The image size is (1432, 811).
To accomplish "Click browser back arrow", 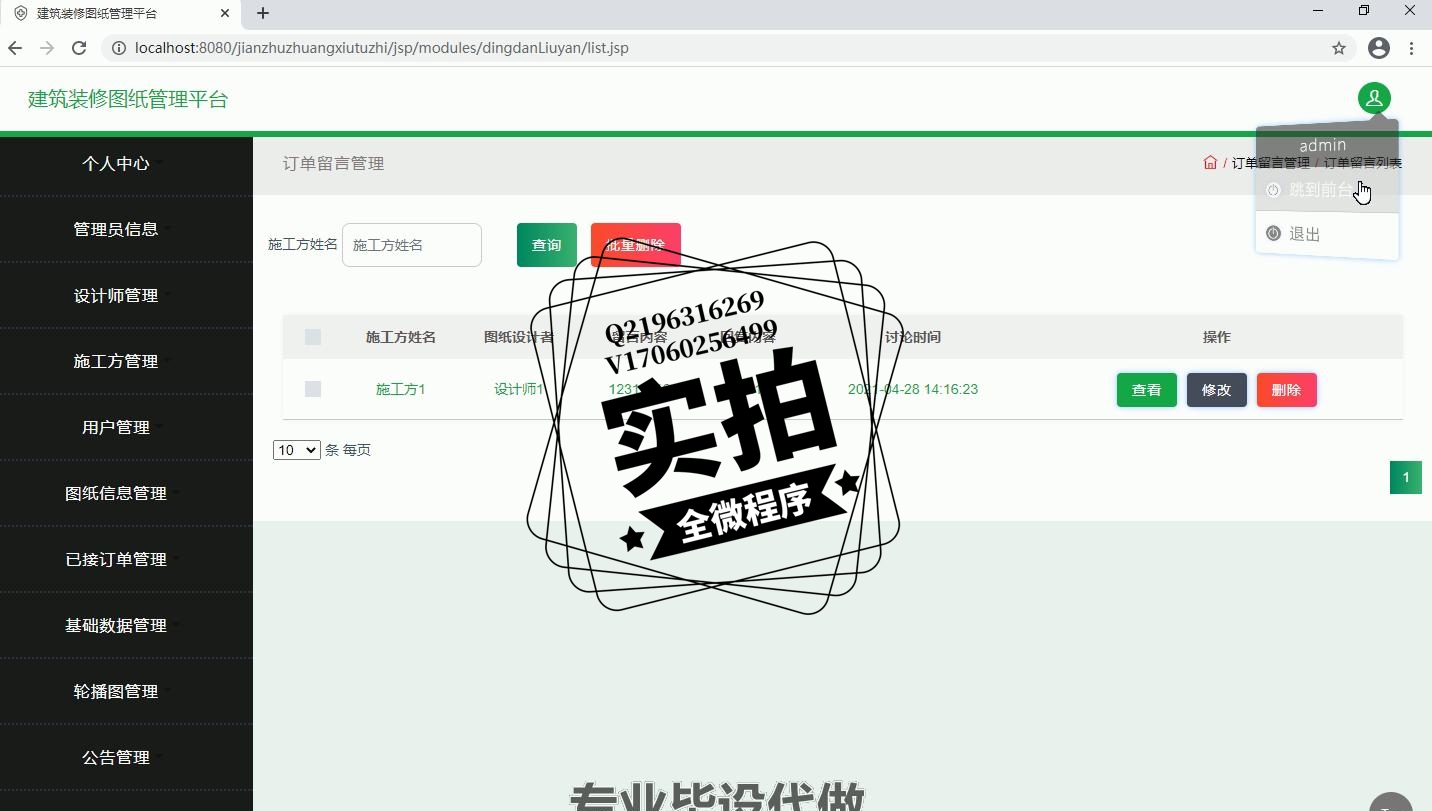I will point(15,48).
